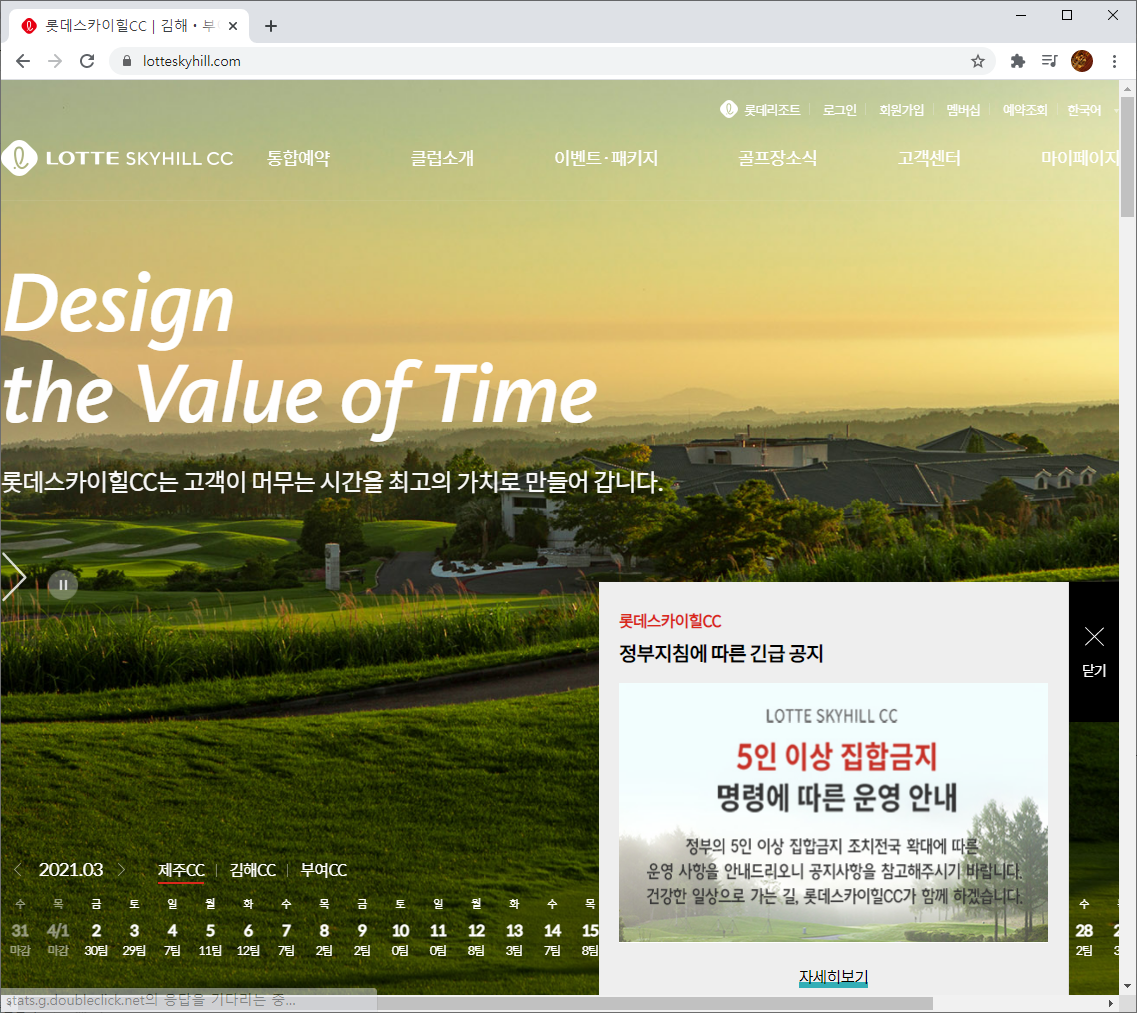
Task: Click the slideshow next arrow on the left edge
Action: coord(13,577)
